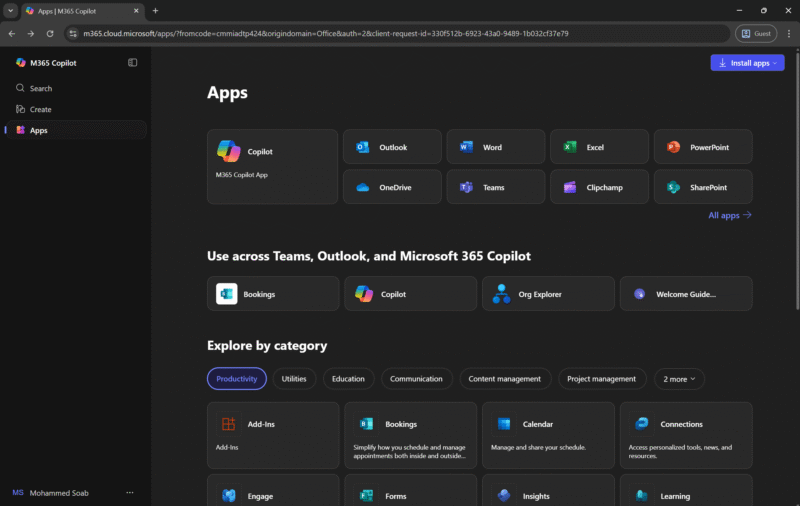800x506 pixels.
Task: Expand the 2 more categories dropdown
Action: click(x=679, y=378)
